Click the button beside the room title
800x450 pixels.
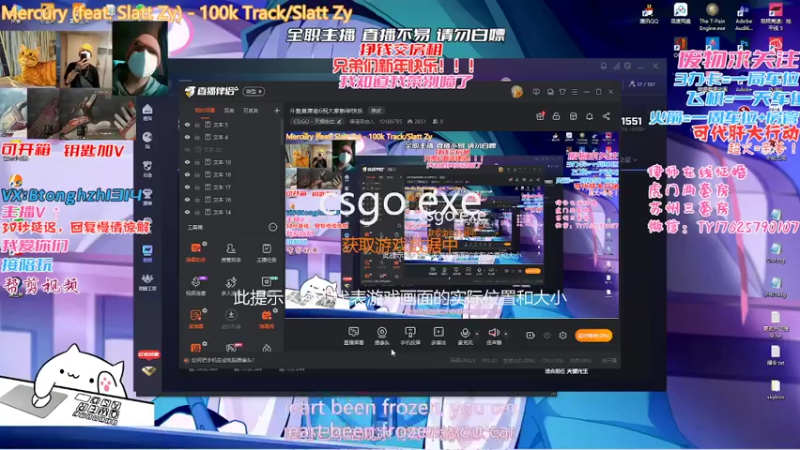coord(377,111)
